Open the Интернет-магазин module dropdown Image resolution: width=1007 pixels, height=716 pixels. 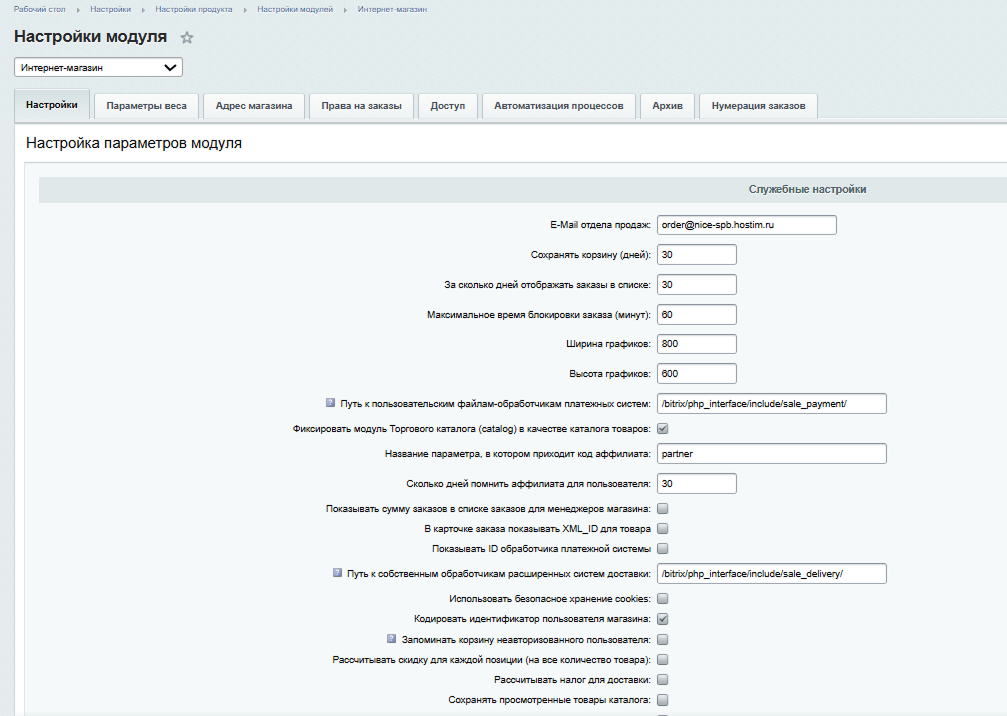click(98, 68)
